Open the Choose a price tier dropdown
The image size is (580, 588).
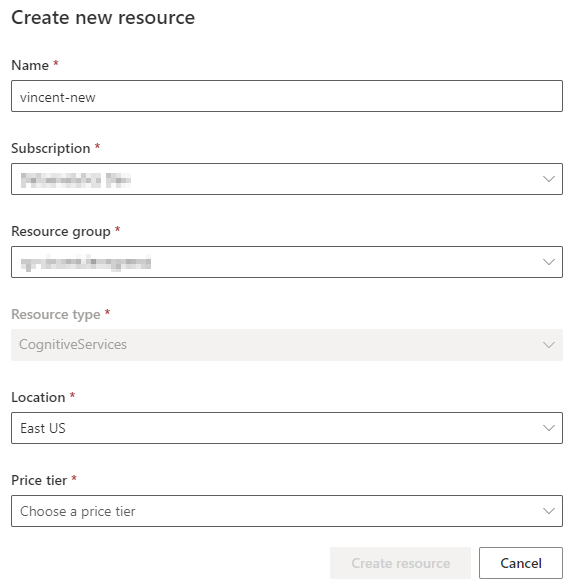point(287,511)
